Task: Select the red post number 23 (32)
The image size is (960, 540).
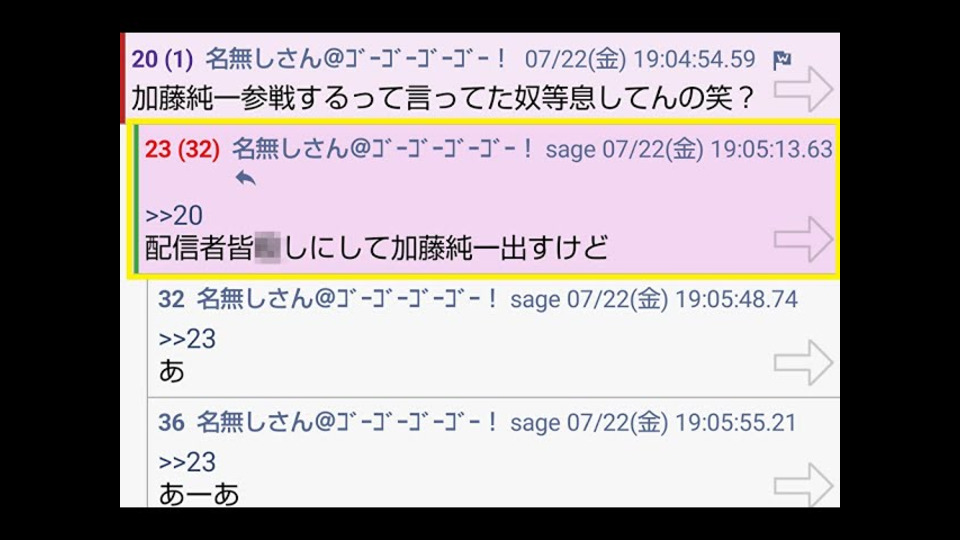Action: click(x=182, y=149)
